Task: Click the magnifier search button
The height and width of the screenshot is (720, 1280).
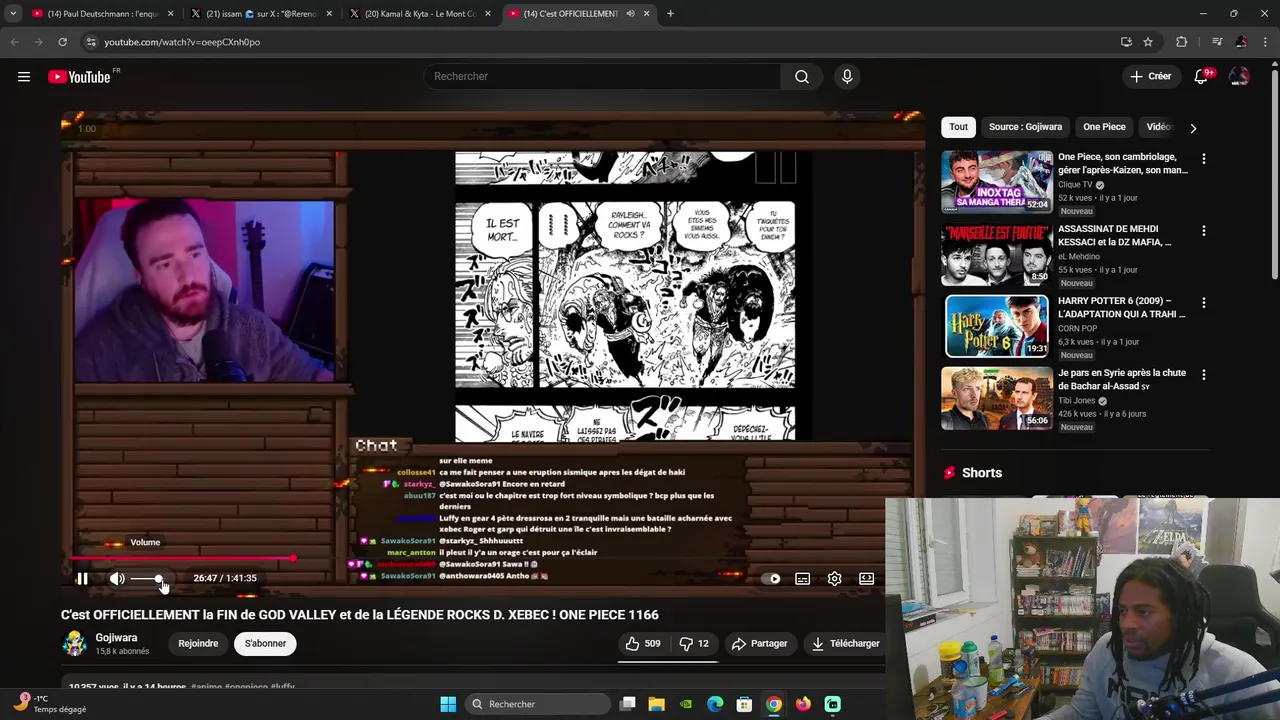Action: click(802, 77)
